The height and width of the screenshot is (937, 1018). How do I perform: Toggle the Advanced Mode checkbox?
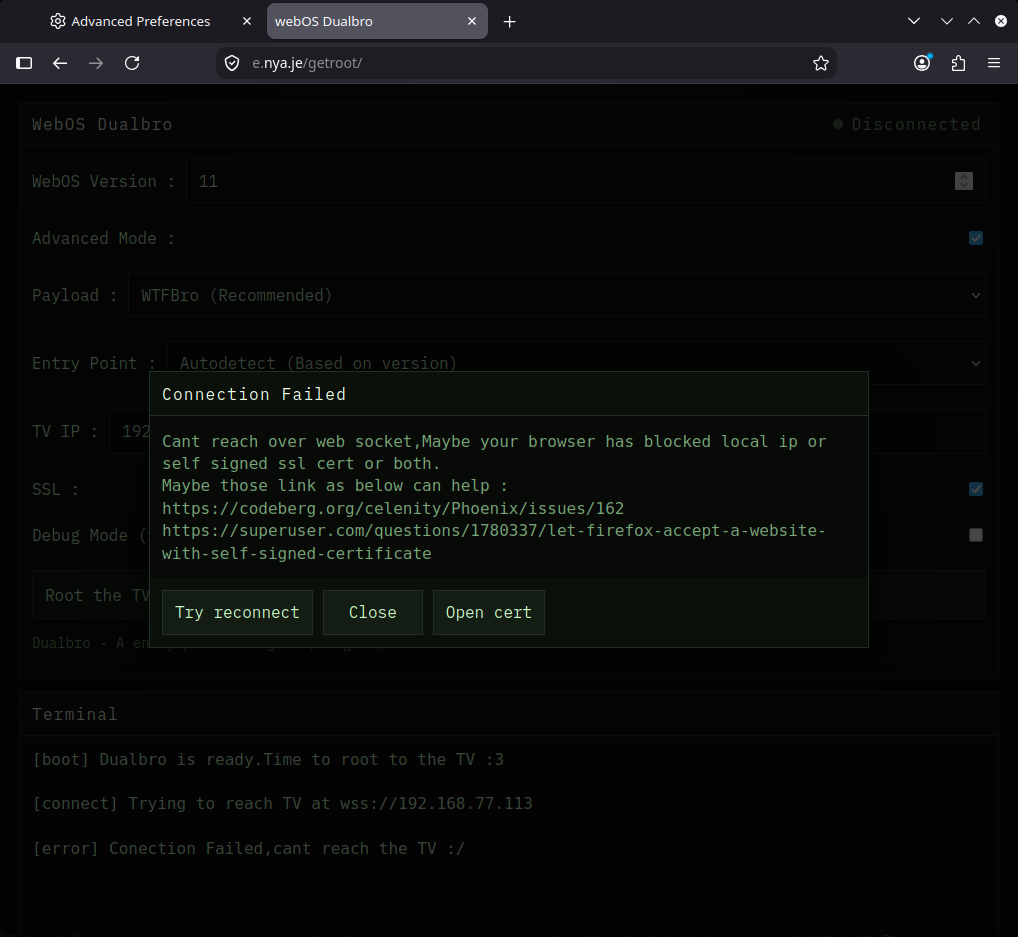tap(976, 238)
